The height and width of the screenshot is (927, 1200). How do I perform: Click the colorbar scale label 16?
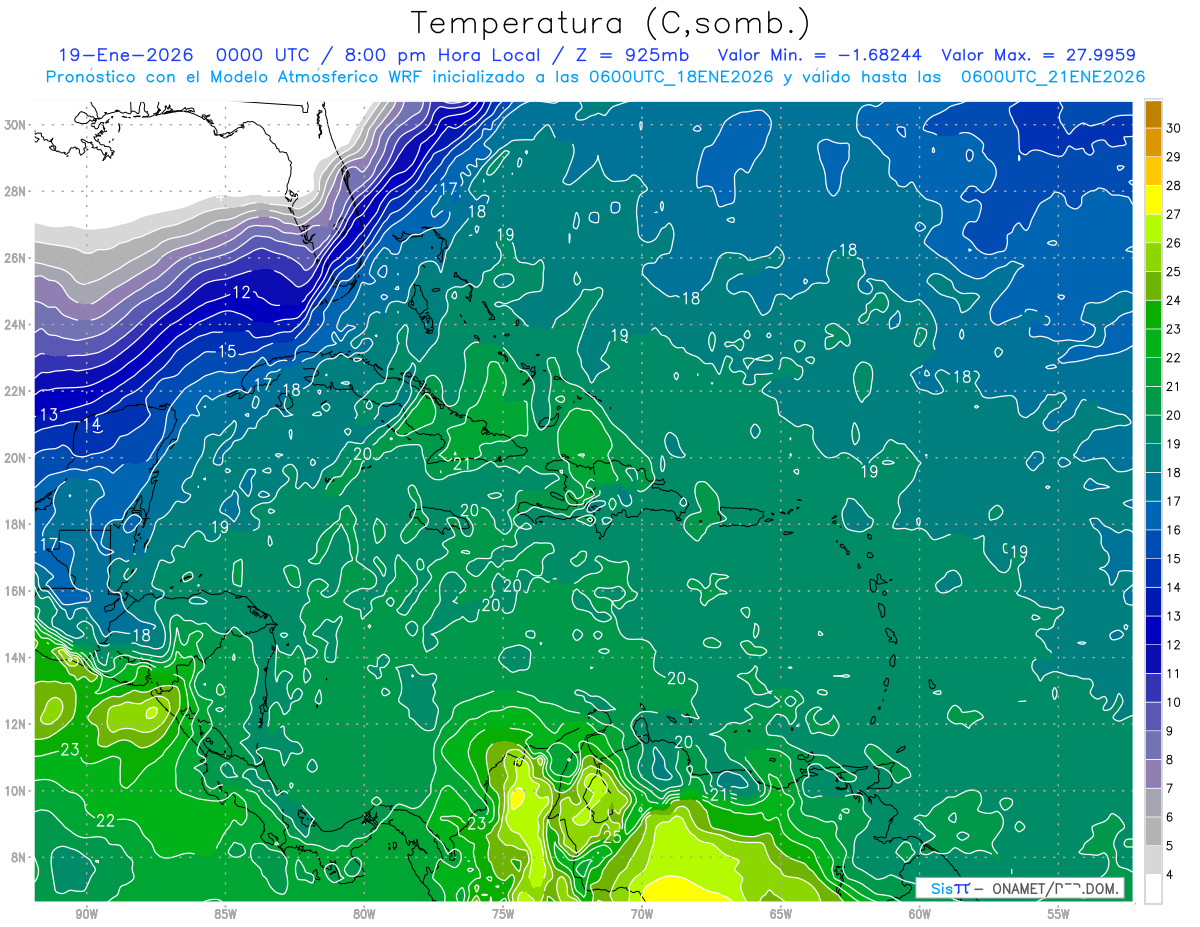coord(1173,529)
